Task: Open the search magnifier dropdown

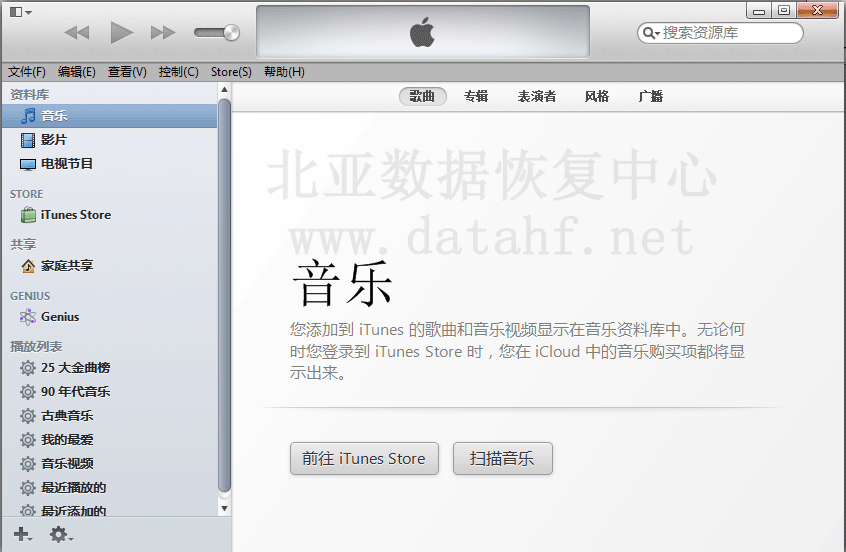Action: 651,33
